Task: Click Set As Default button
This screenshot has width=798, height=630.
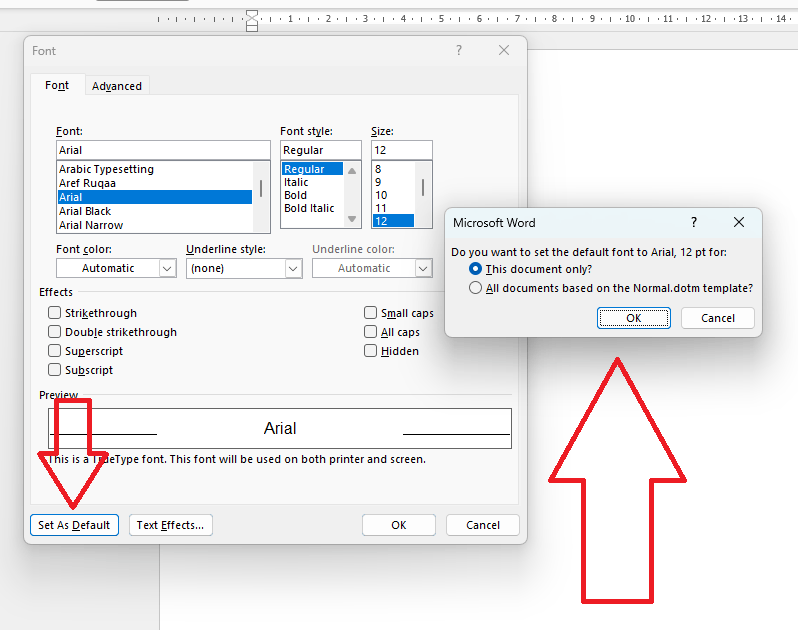Action: [74, 525]
